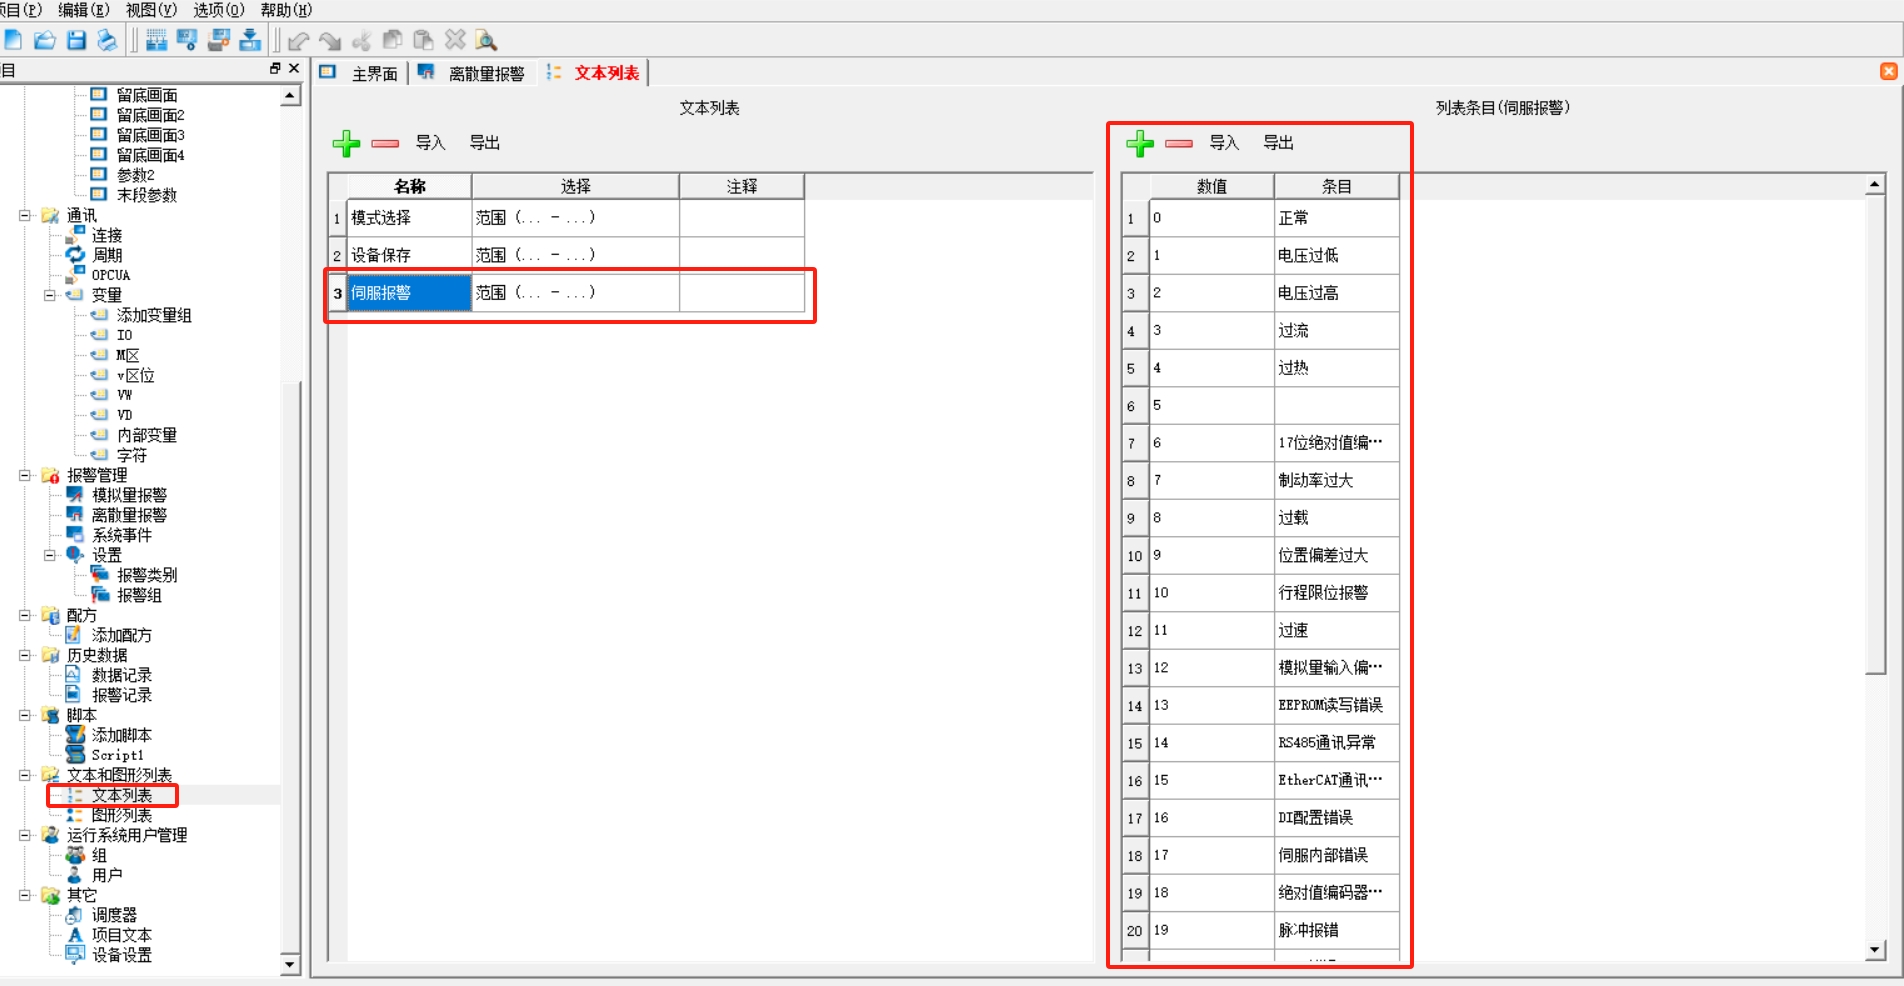Float the project panel with restore icon
The width and height of the screenshot is (1904, 986).
coord(275,68)
